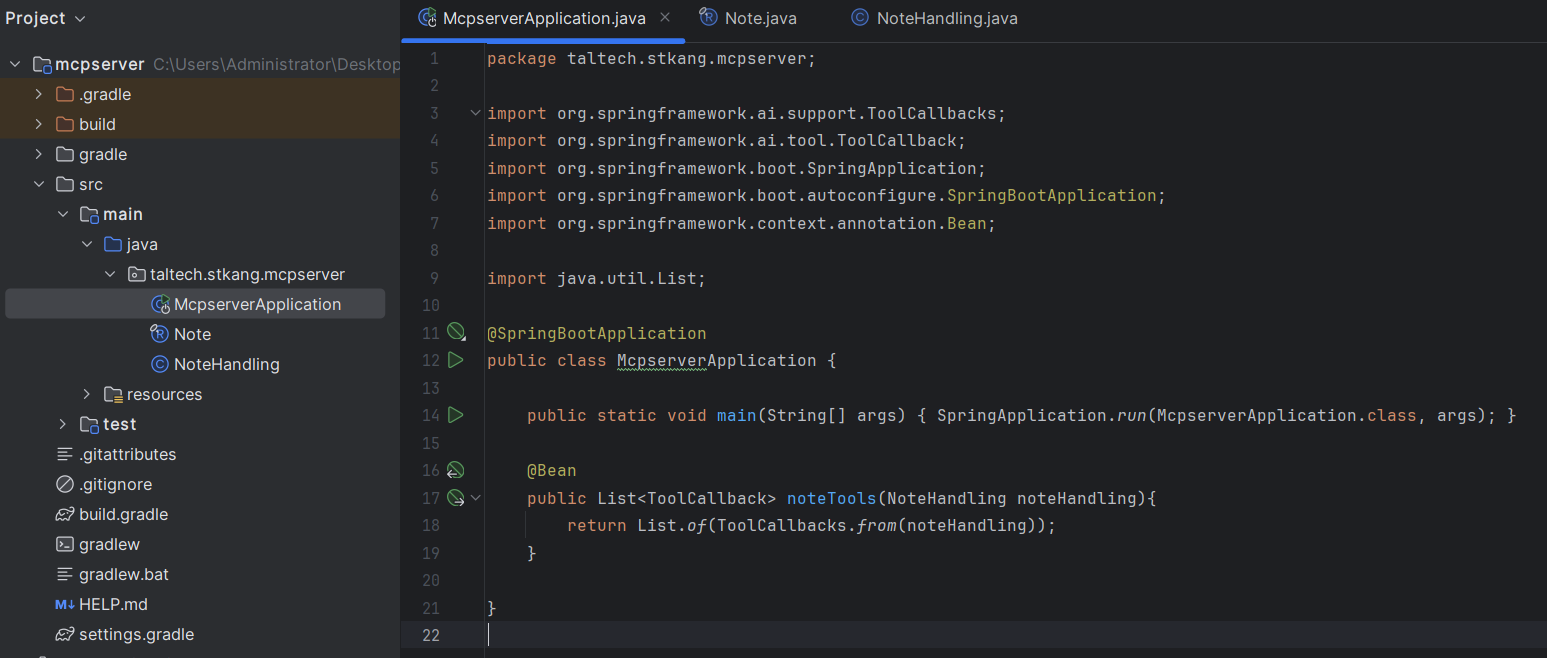Click the @Bean annotation on line 16
The height and width of the screenshot is (658, 1547).
[x=552, y=470]
